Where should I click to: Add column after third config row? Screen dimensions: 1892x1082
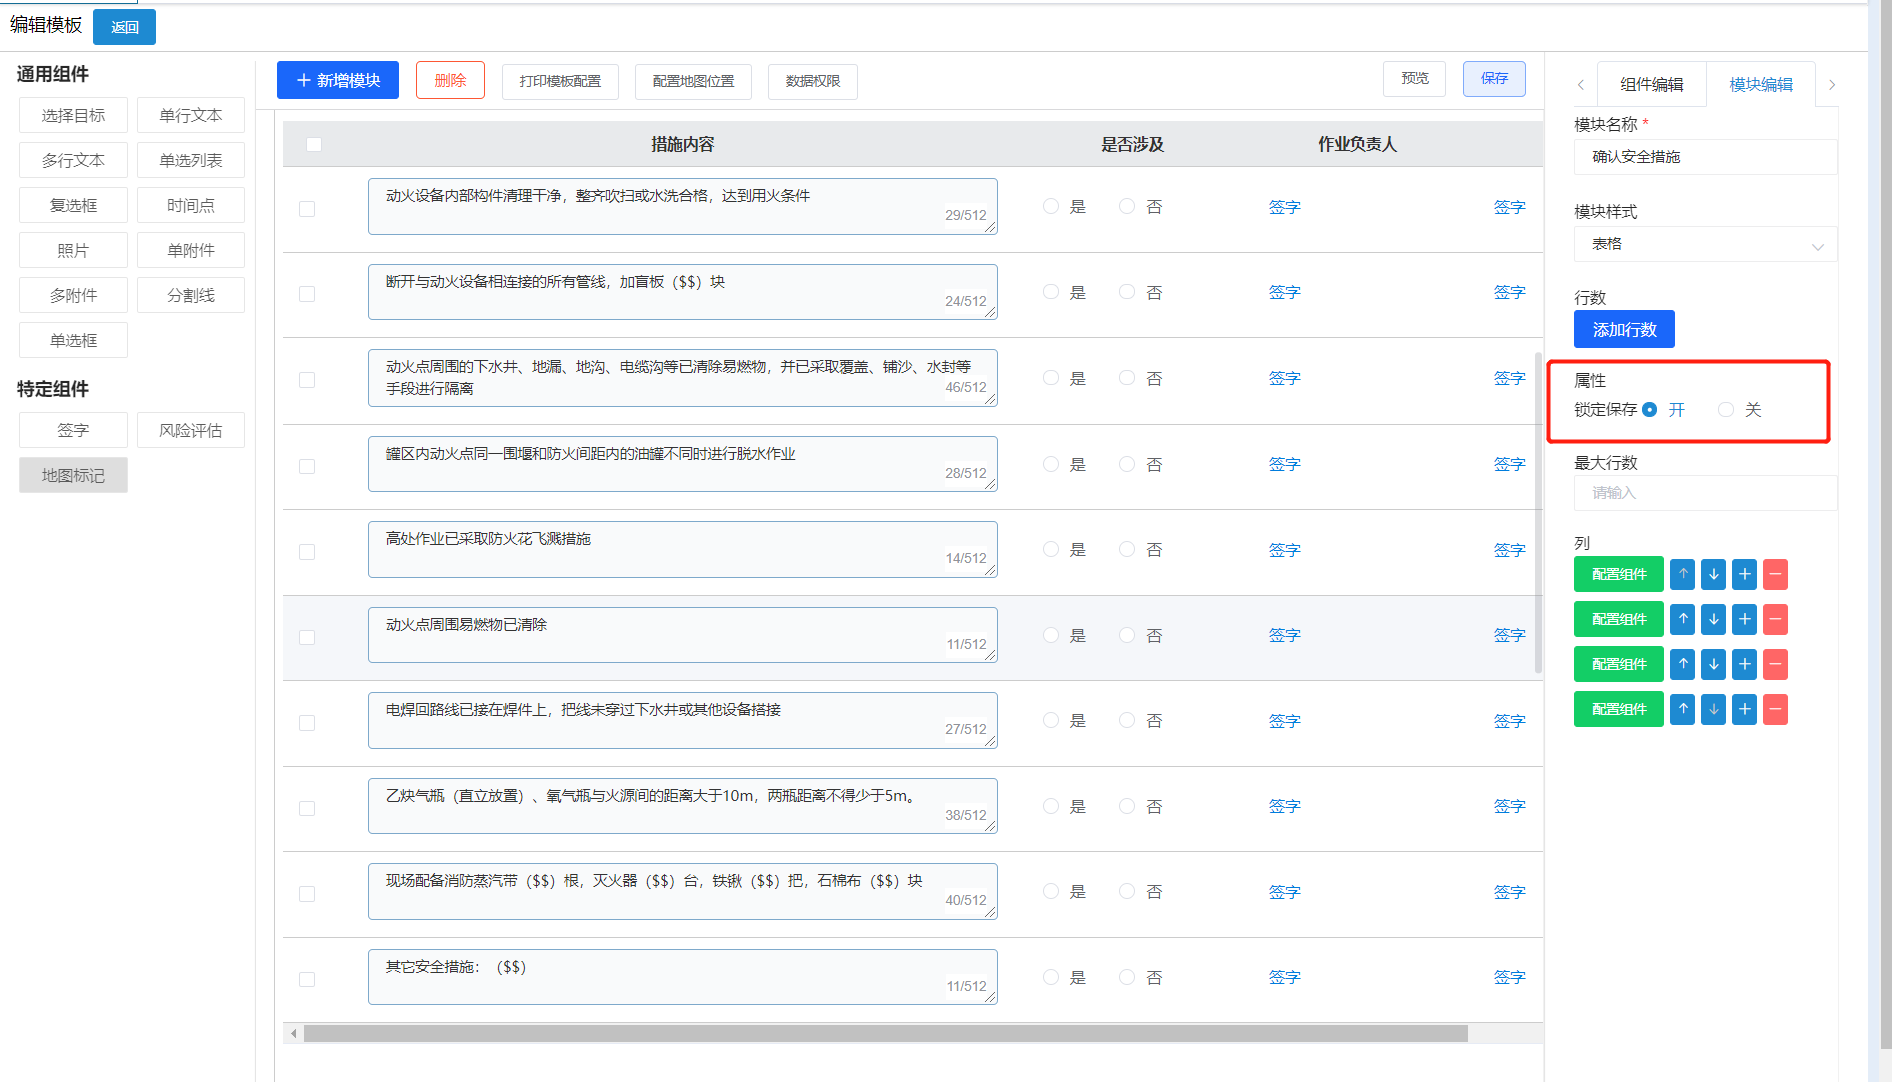coord(1745,664)
